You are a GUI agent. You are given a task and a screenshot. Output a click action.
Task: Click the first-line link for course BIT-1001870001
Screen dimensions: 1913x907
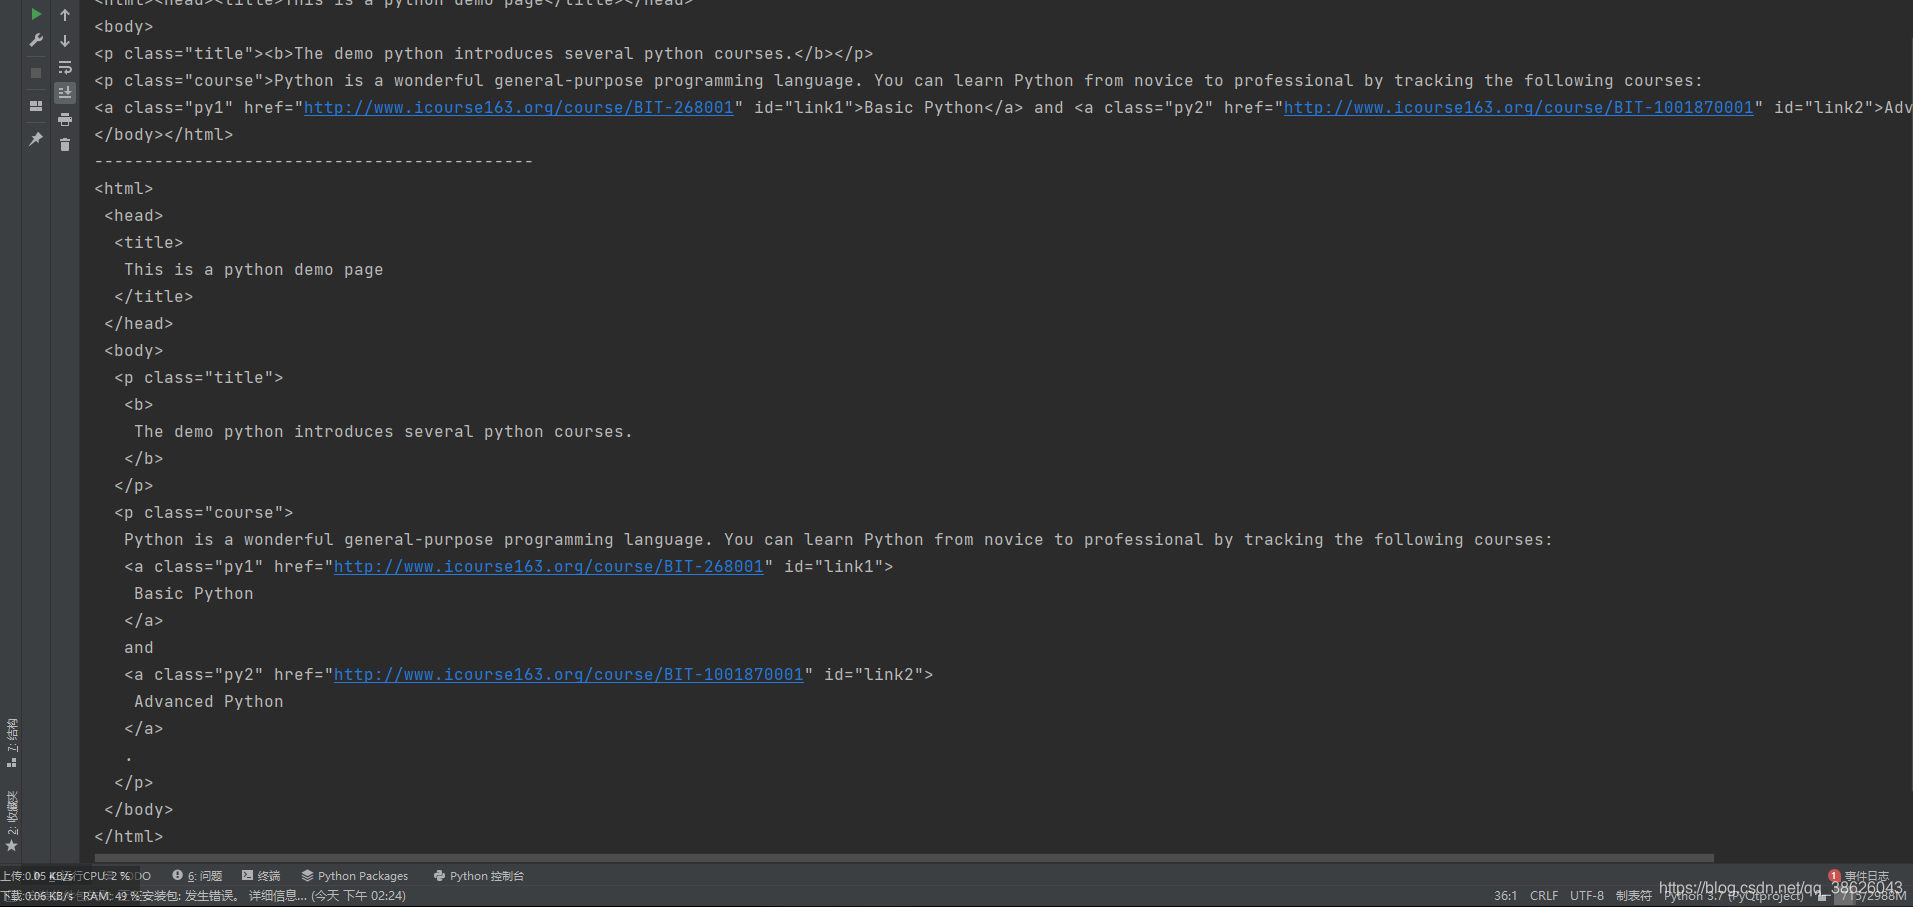pos(1519,108)
